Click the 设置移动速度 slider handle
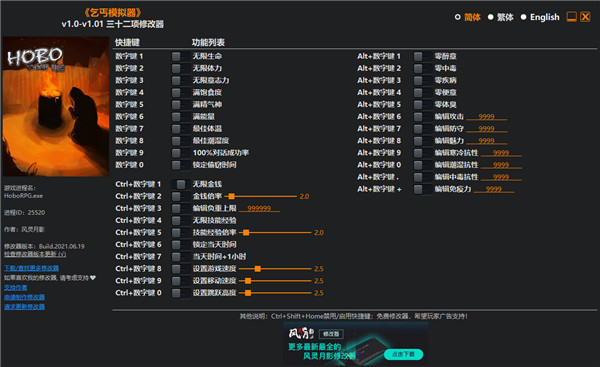 (x=248, y=281)
